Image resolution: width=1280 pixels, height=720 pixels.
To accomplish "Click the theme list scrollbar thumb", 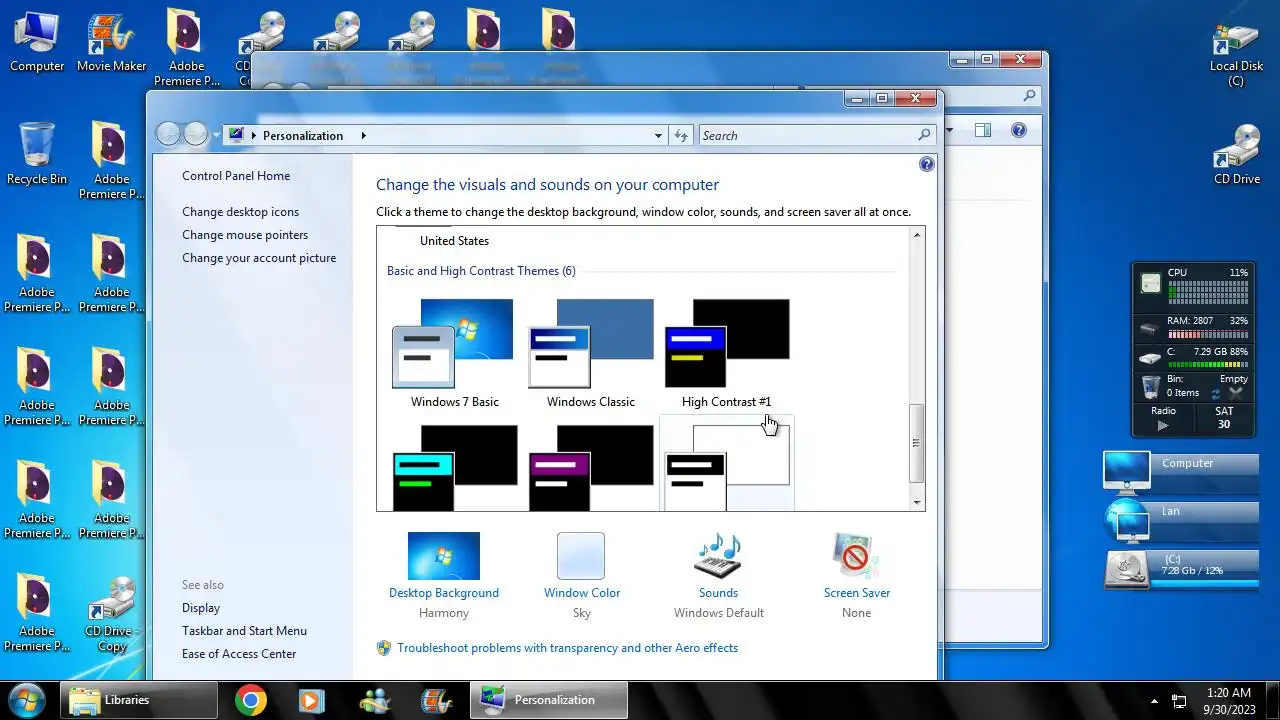I will coord(916,443).
